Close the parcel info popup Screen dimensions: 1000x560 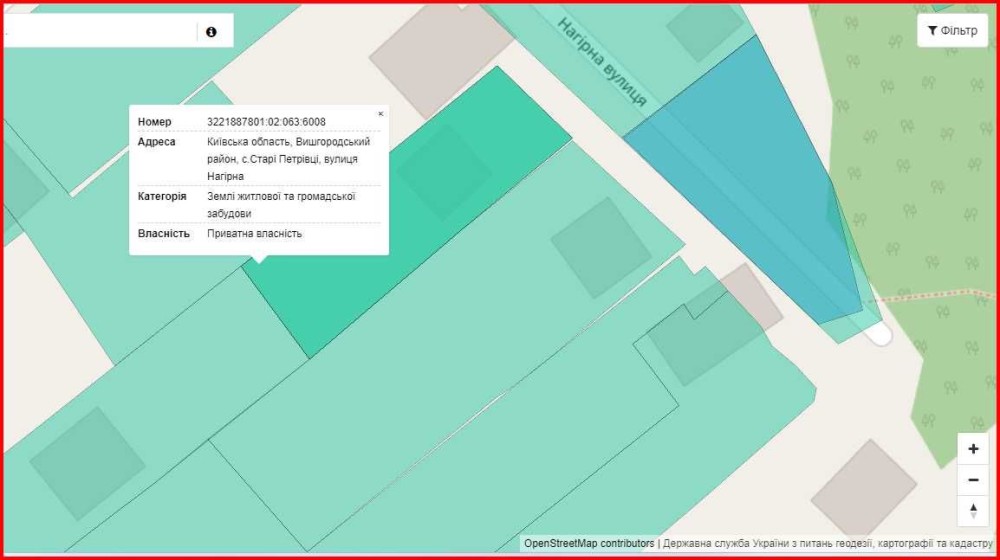point(380,114)
